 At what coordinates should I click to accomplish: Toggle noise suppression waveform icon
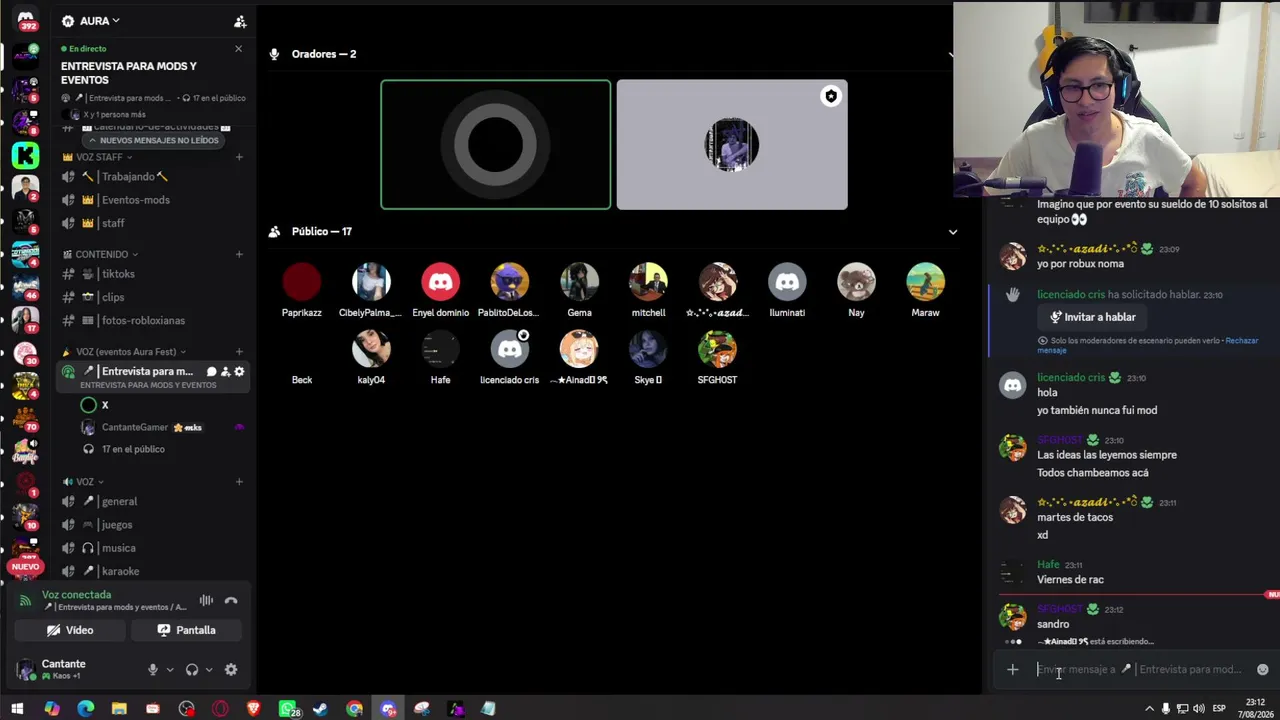[x=206, y=600]
